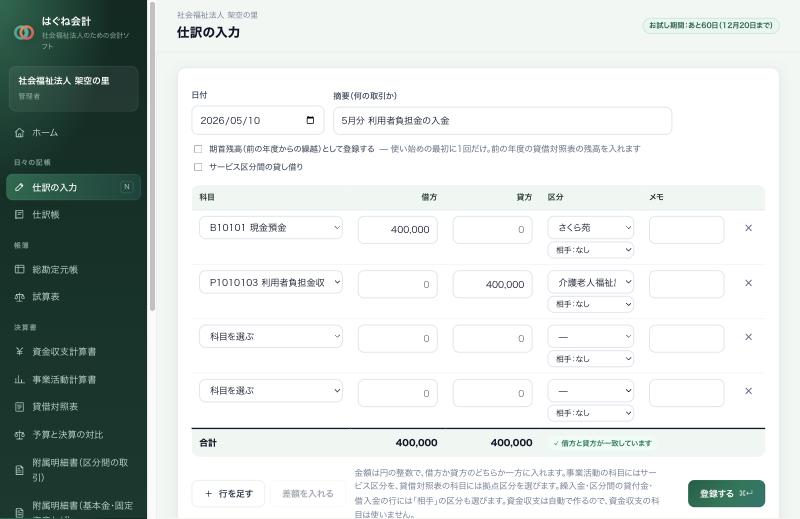
Task: Click the home icon beside ホーム
Action: point(19,133)
